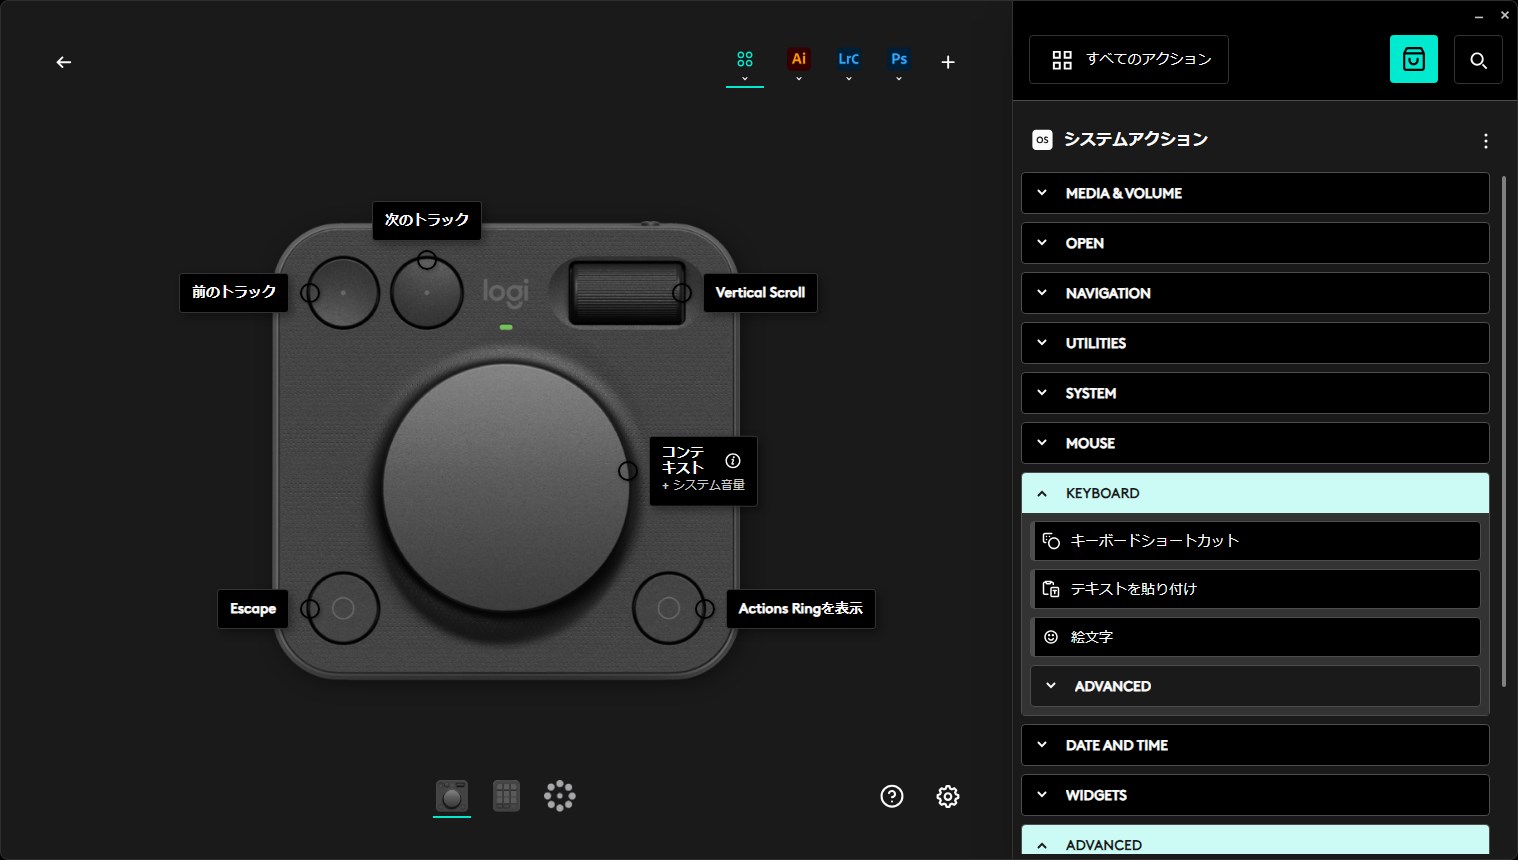Choose the テキストを貼り付け action
The height and width of the screenshot is (860, 1518).
click(1255, 589)
